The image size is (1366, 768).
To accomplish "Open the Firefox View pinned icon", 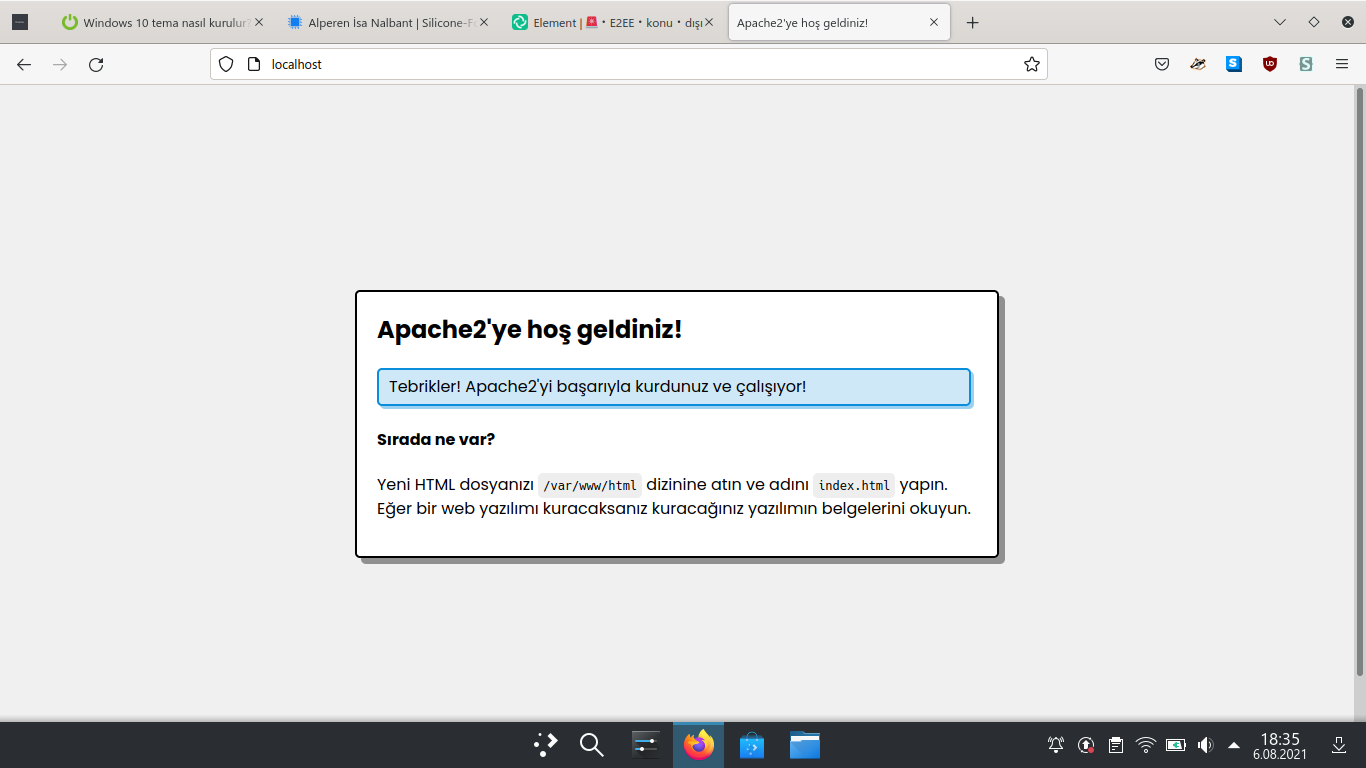I will point(20,22).
